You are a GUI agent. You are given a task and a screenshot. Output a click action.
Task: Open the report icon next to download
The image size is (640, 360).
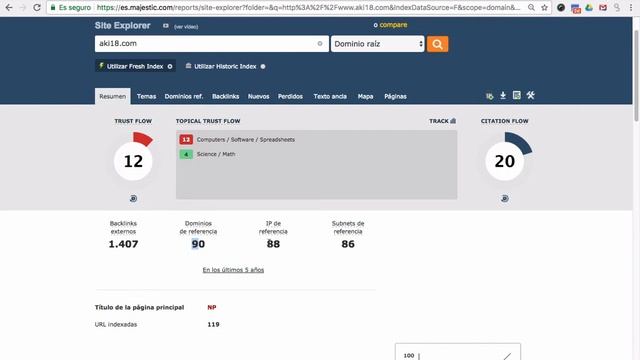(x=516, y=96)
